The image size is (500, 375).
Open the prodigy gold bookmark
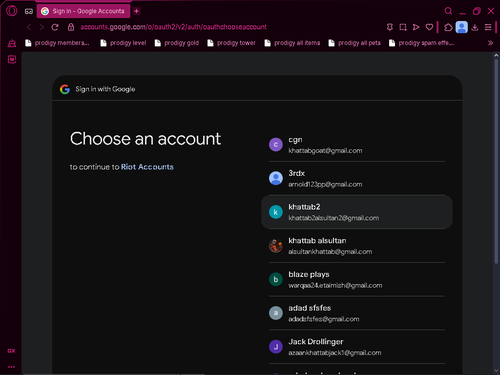pos(177,43)
